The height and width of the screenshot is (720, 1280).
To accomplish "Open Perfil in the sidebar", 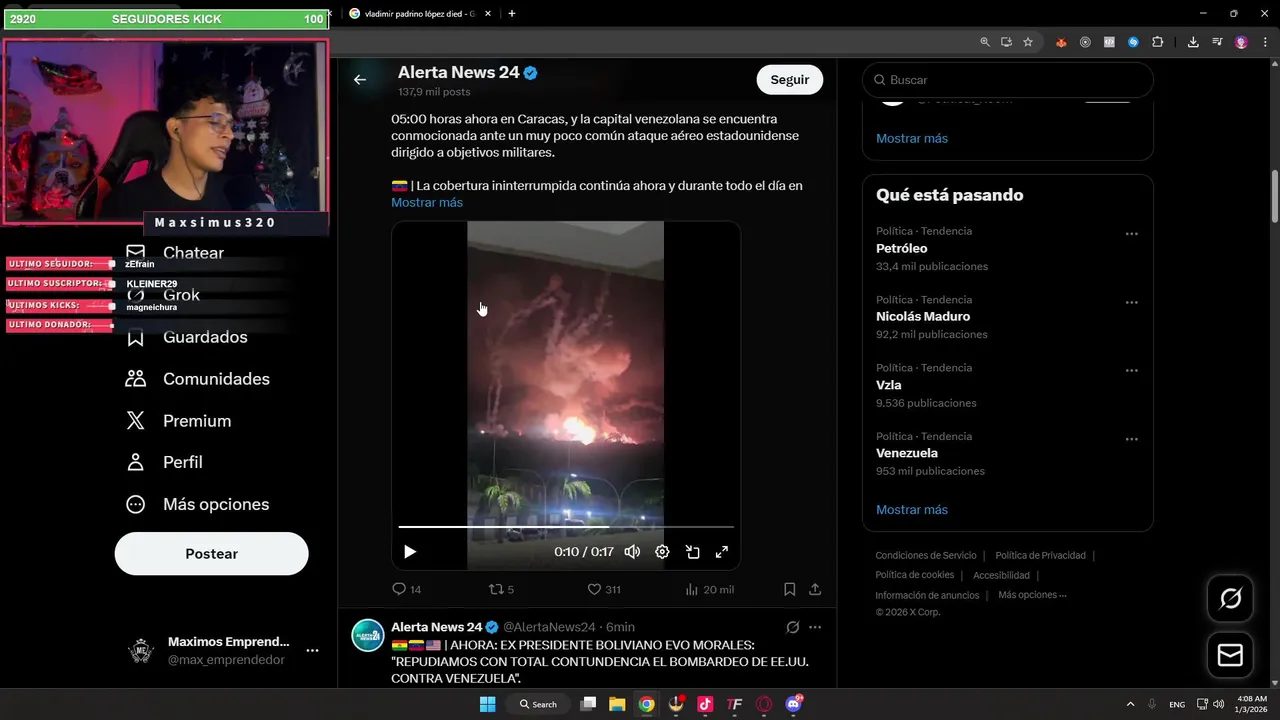I will (164, 462).
